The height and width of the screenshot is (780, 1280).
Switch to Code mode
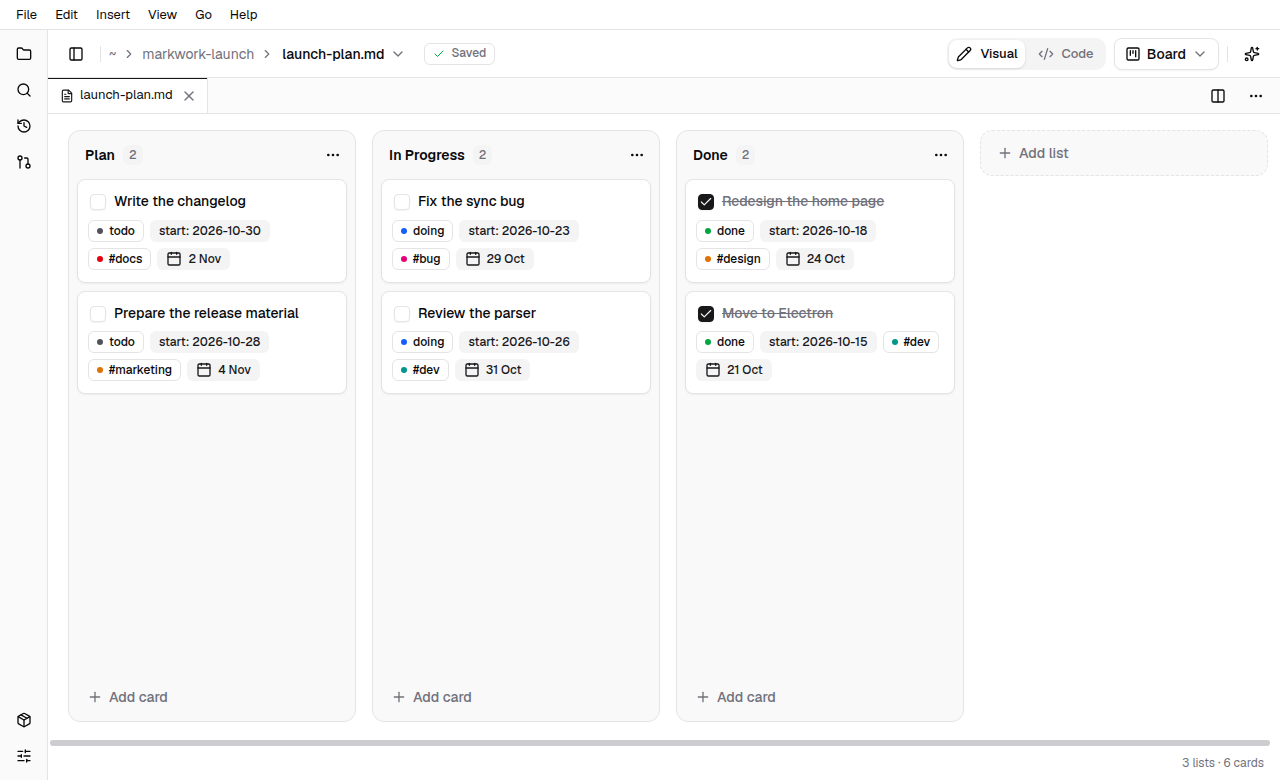[1066, 54]
